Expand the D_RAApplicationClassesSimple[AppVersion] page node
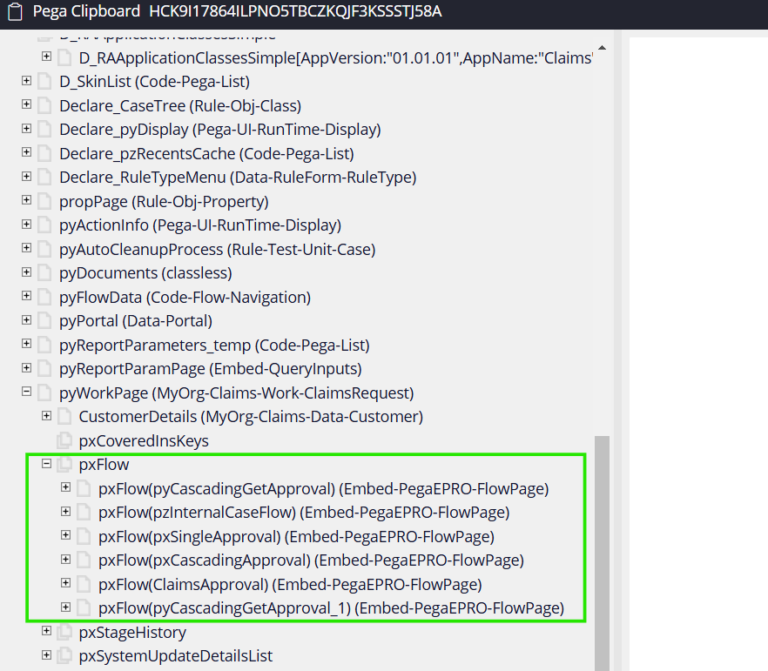 [x=47, y=56]
